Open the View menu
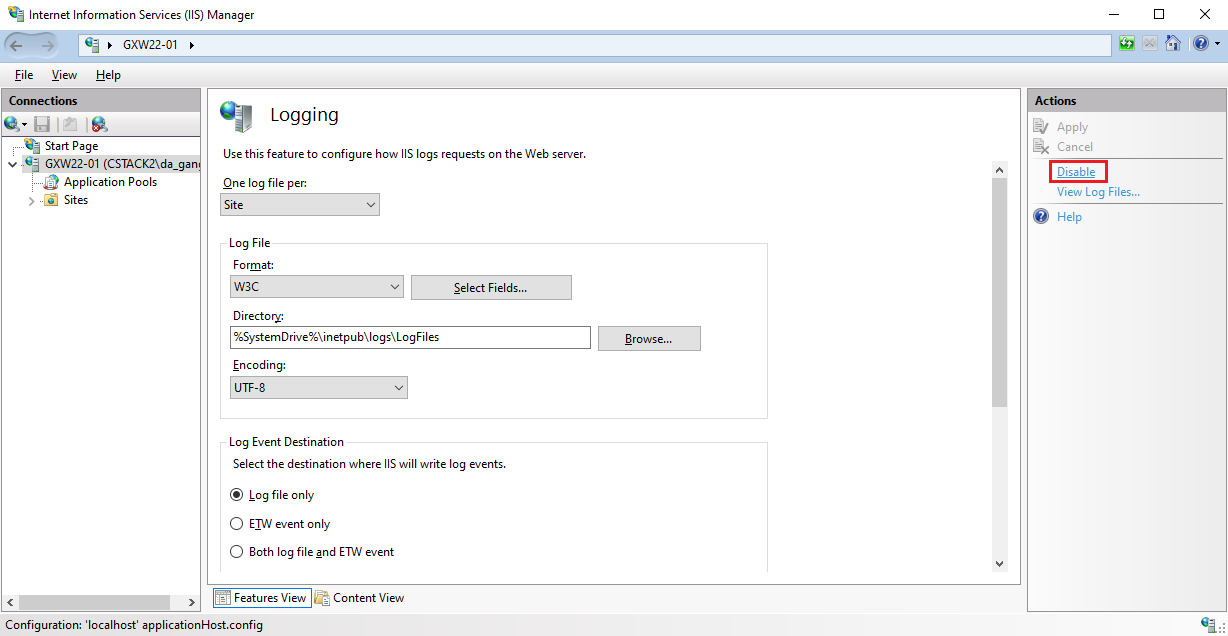This screenshot has width=1228, height=636. (64, 75)
